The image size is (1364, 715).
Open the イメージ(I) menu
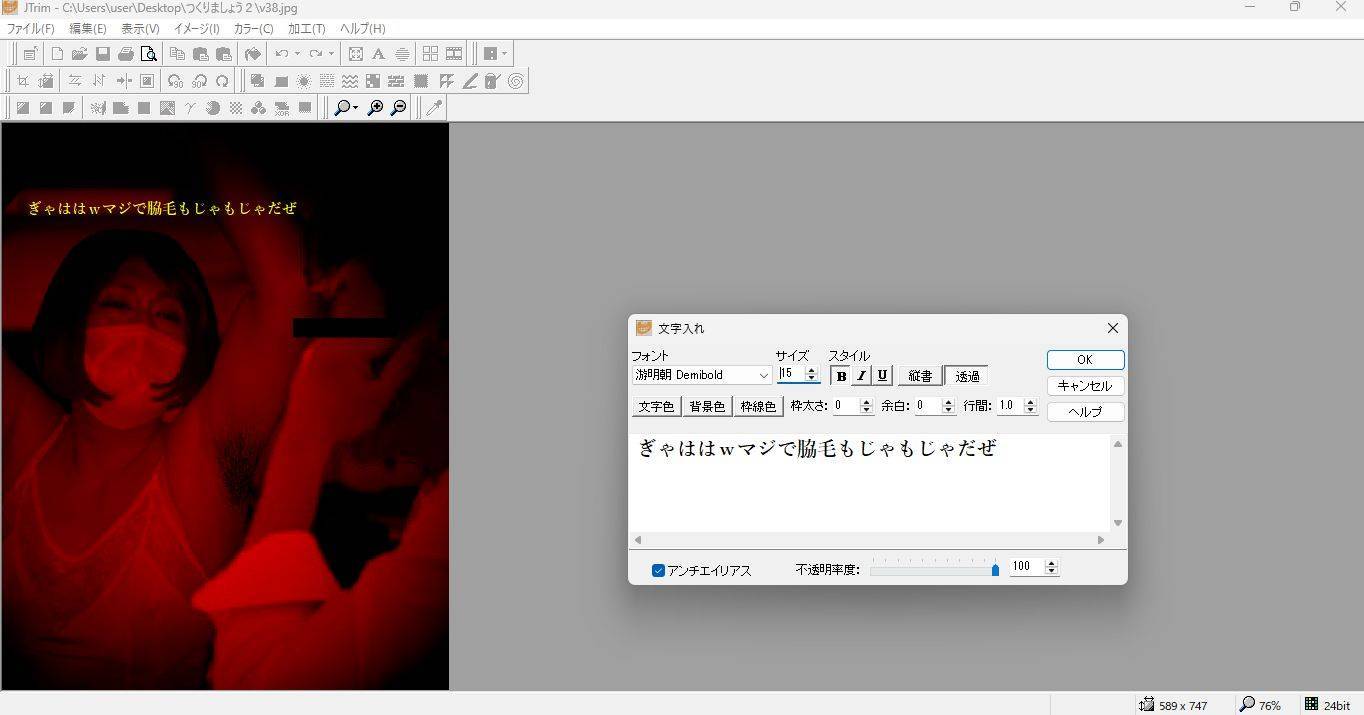point(196,28)
